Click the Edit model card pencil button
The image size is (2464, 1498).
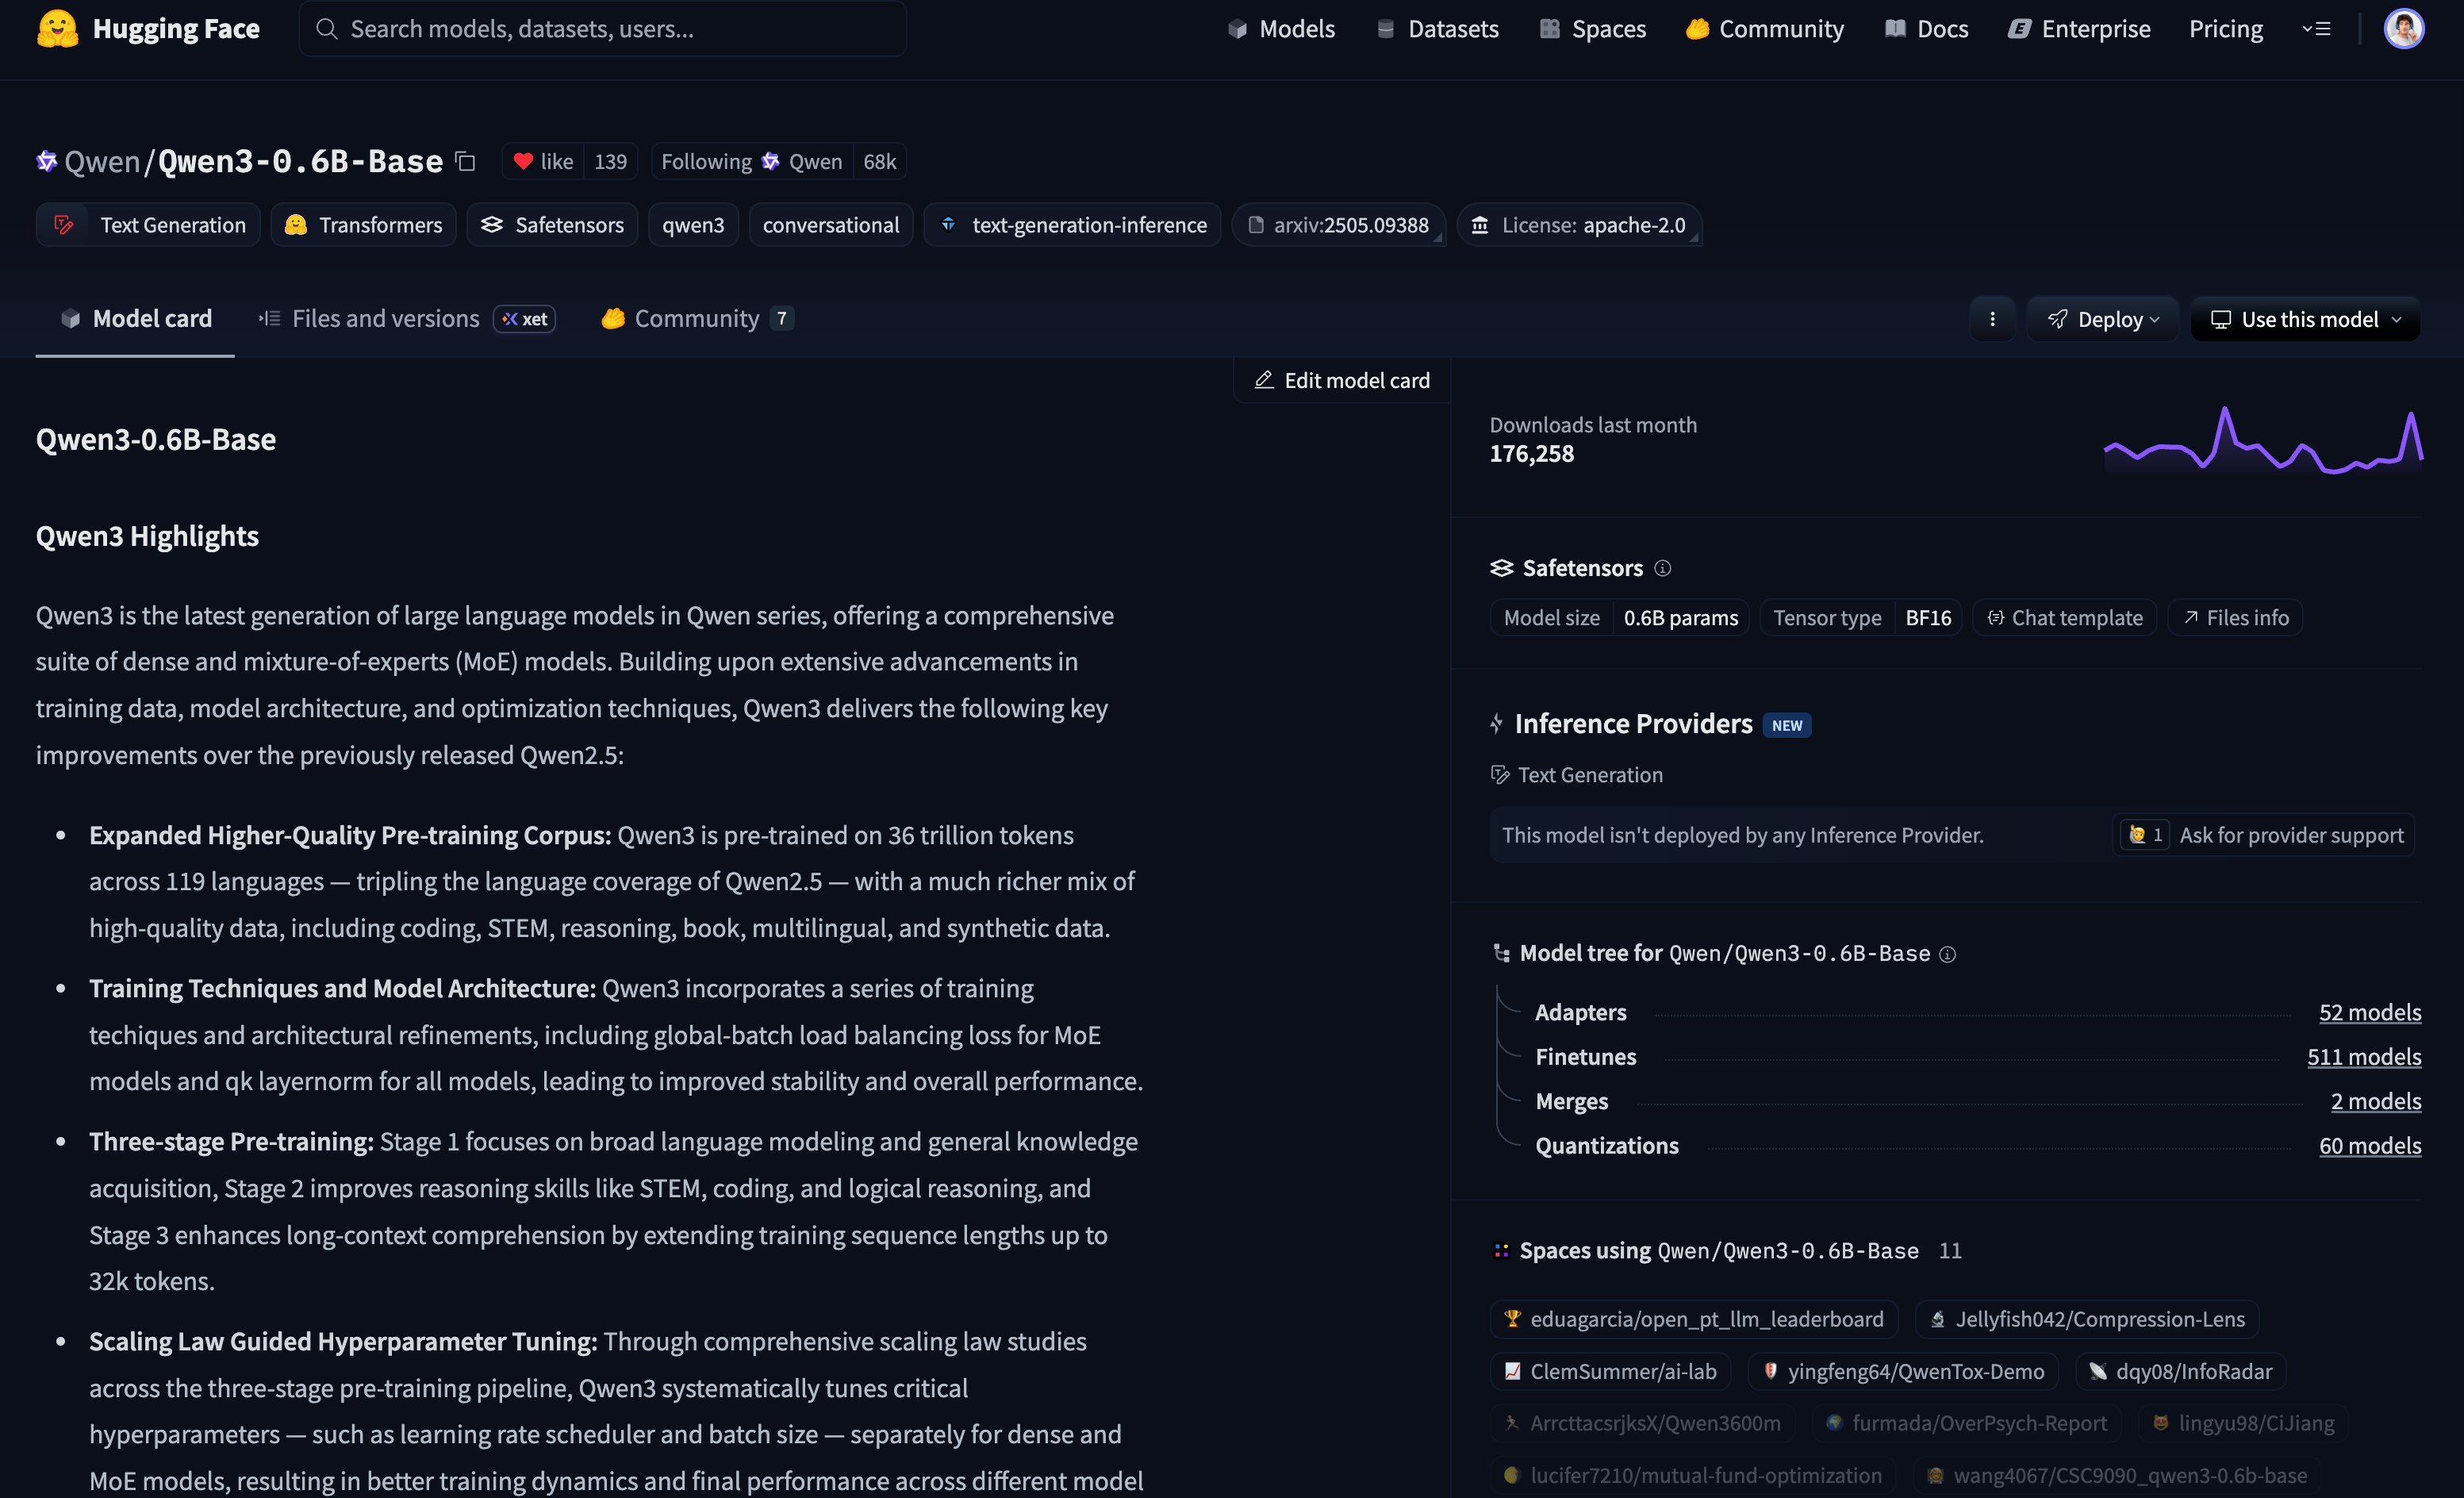pos(1342,380)
